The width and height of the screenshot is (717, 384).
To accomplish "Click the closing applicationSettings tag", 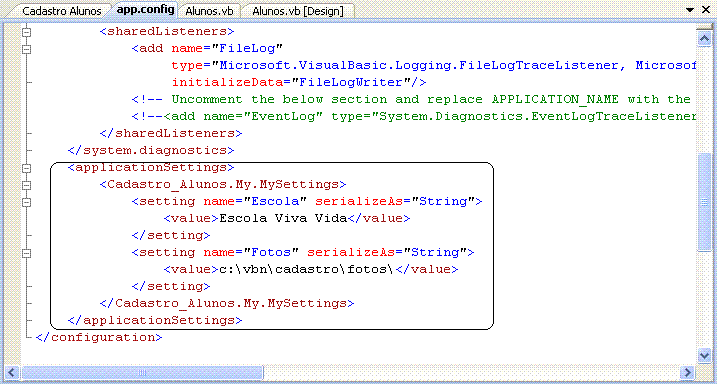I will point(155,321).
